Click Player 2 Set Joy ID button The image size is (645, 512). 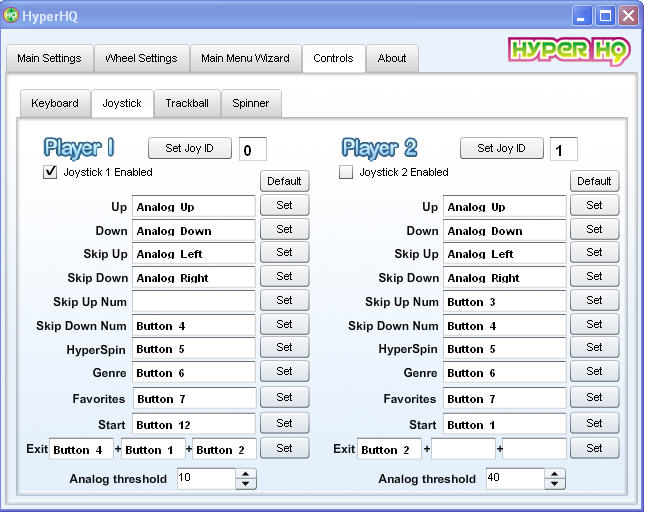[501, 148]
